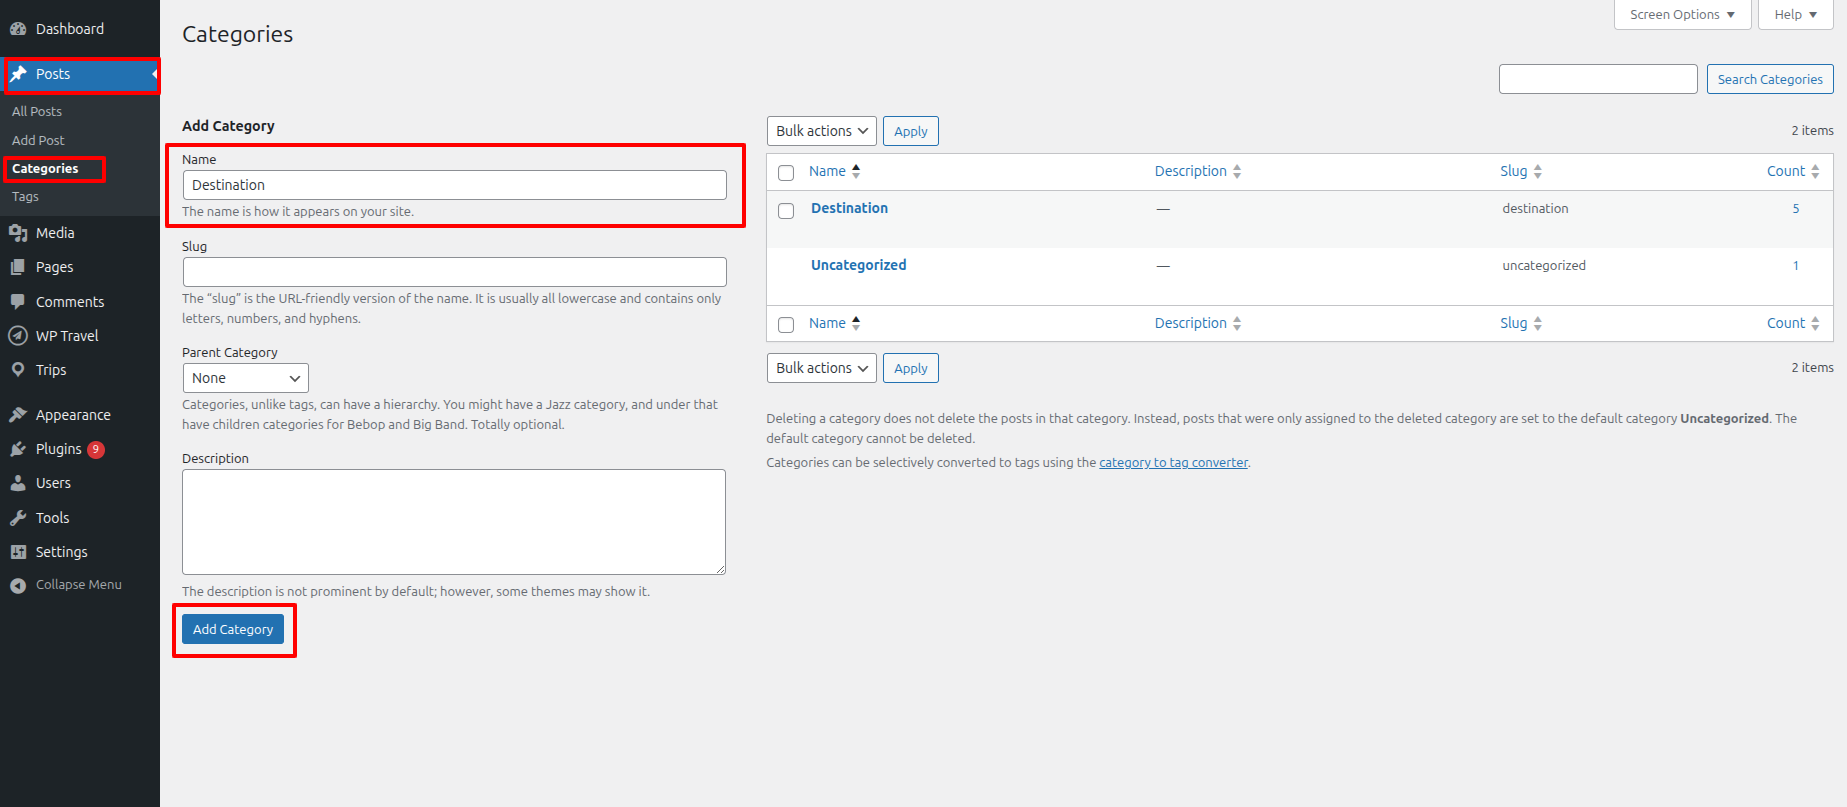Toggle the select-all checkbox in table footer
This screenshot has width=1847, height=807.
786,325
